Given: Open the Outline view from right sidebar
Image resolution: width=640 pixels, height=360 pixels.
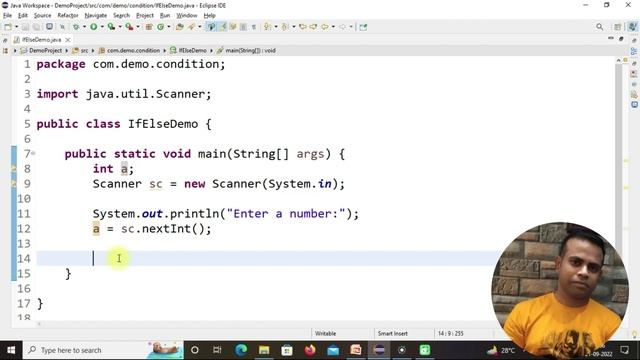Looking at the screenshot, I should pos(634,51).
